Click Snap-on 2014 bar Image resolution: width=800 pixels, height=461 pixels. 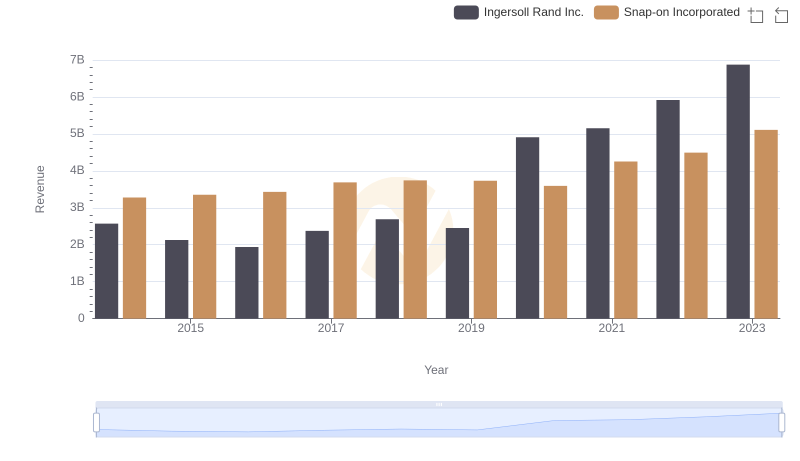[135, 258]
